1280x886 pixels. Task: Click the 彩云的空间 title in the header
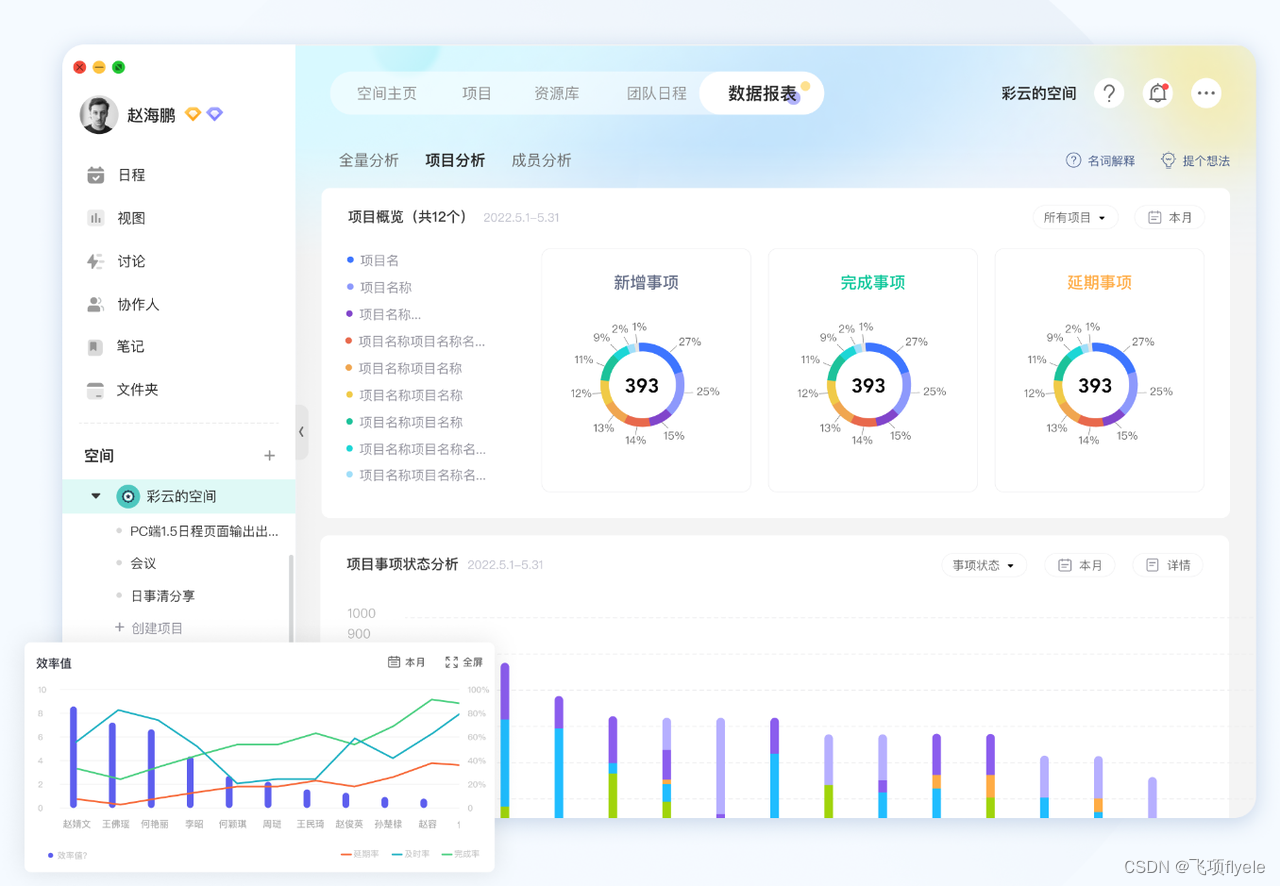[1039, 93]
